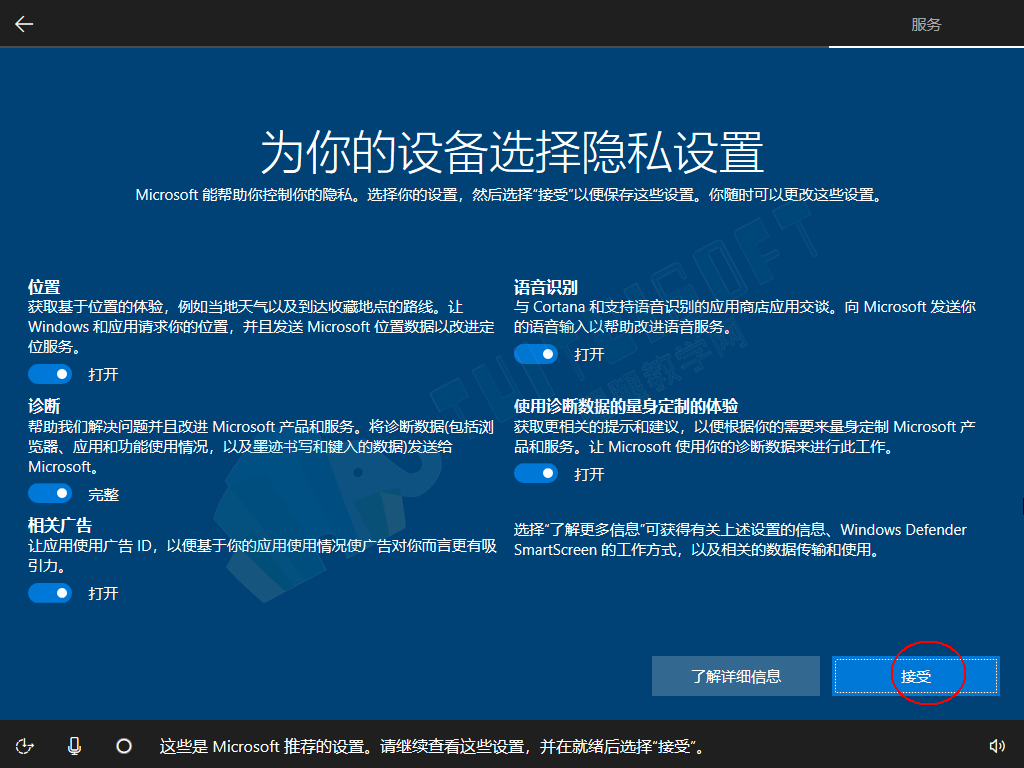
Task: Click the 相关广告 section heading
Action: (x=59, y=525)
